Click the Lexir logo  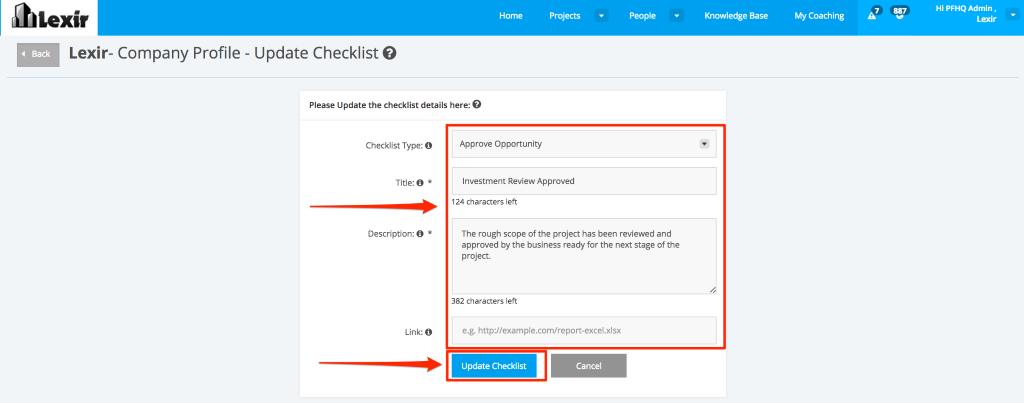click(49, 18)
